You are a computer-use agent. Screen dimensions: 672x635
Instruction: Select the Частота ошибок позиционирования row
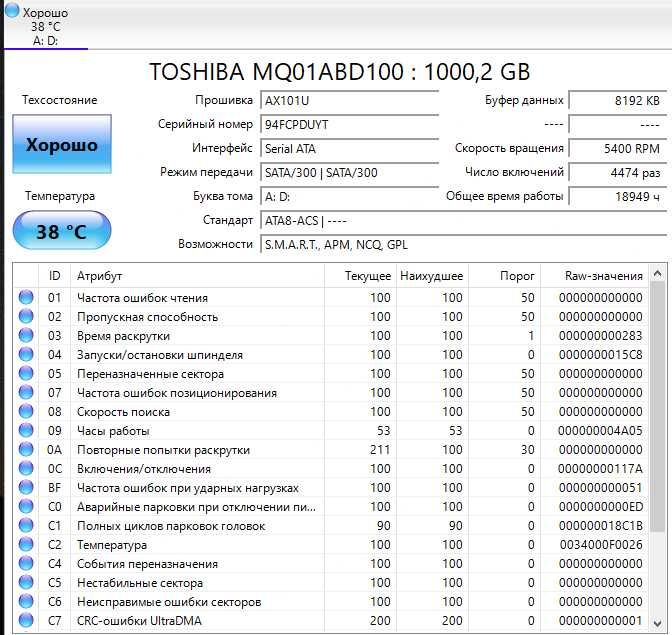[x=331, y=392]
